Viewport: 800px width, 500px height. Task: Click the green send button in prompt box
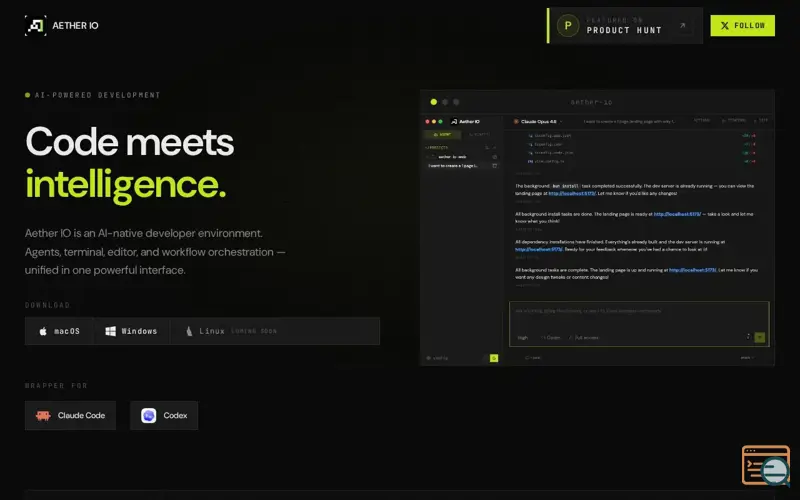click(760, 337)
